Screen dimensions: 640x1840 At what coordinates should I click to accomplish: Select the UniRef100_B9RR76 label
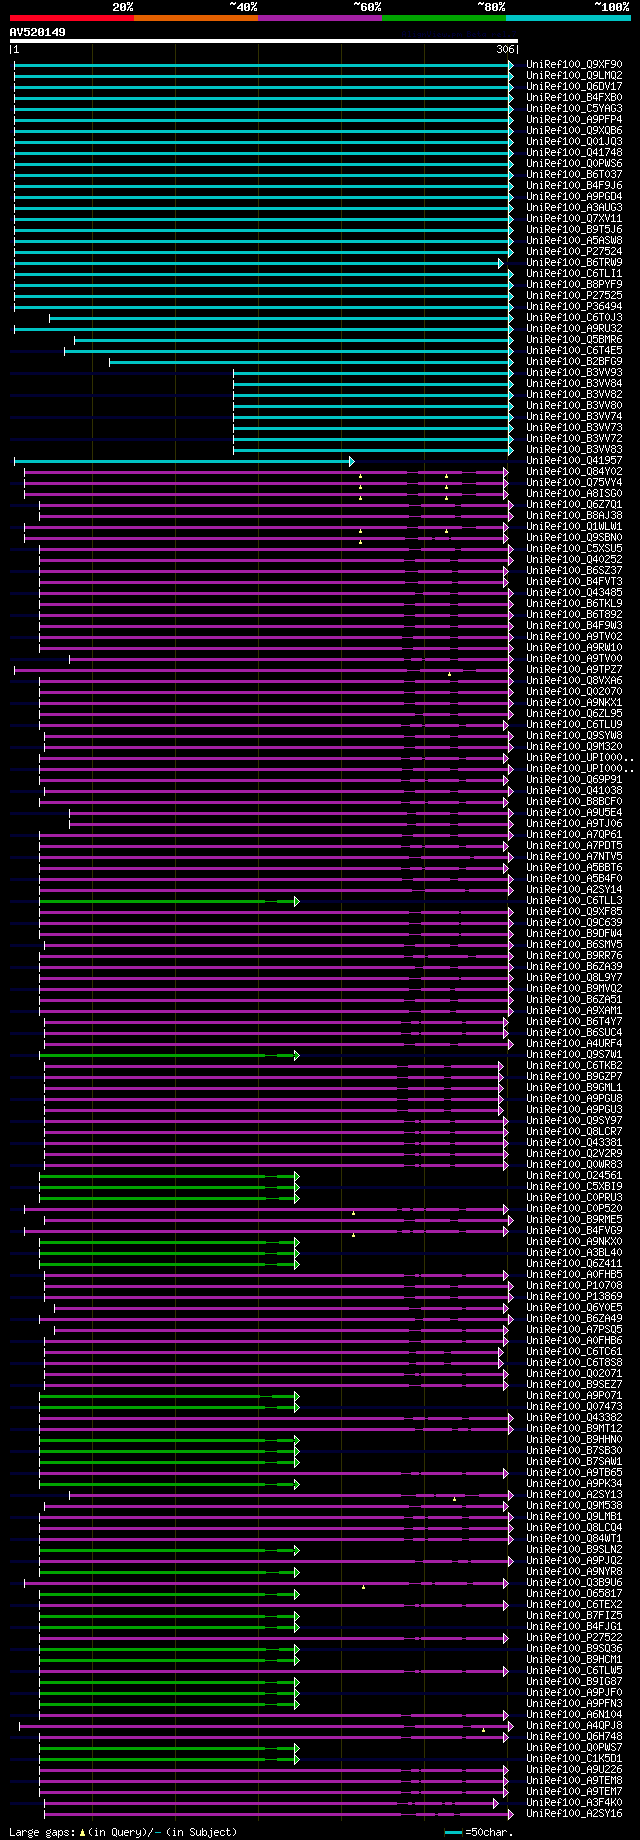(574, 955)
